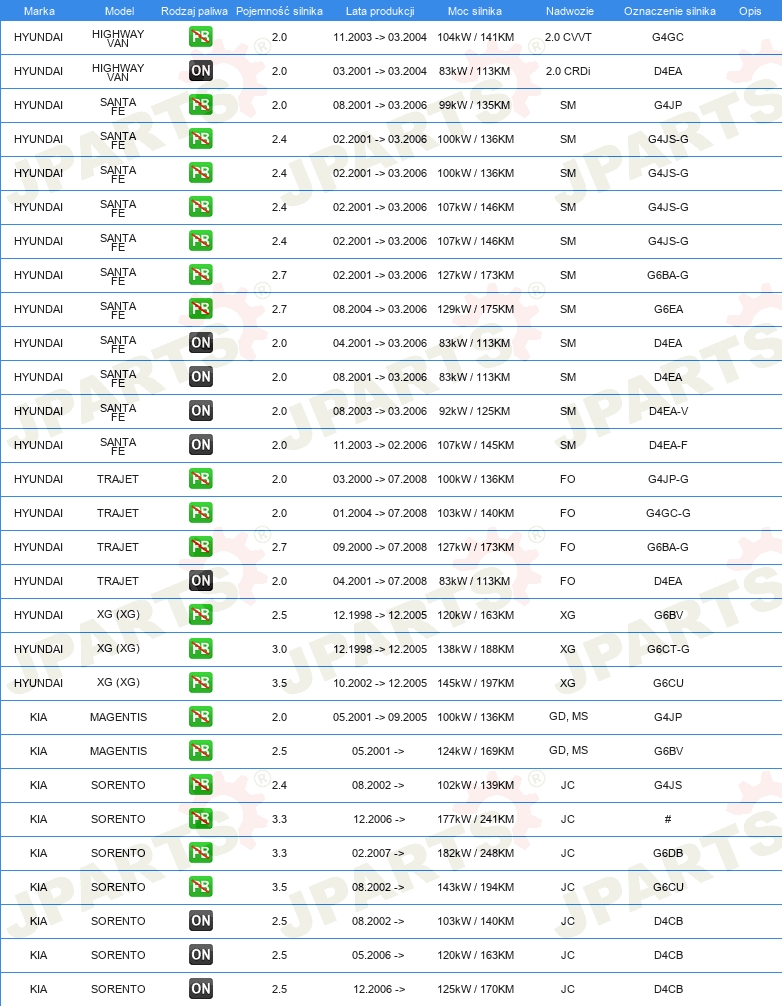Select the petrol icon in Santa Fe G4JP row
782x1006 pixels.
pyautogui.click(x=201, y=105)
